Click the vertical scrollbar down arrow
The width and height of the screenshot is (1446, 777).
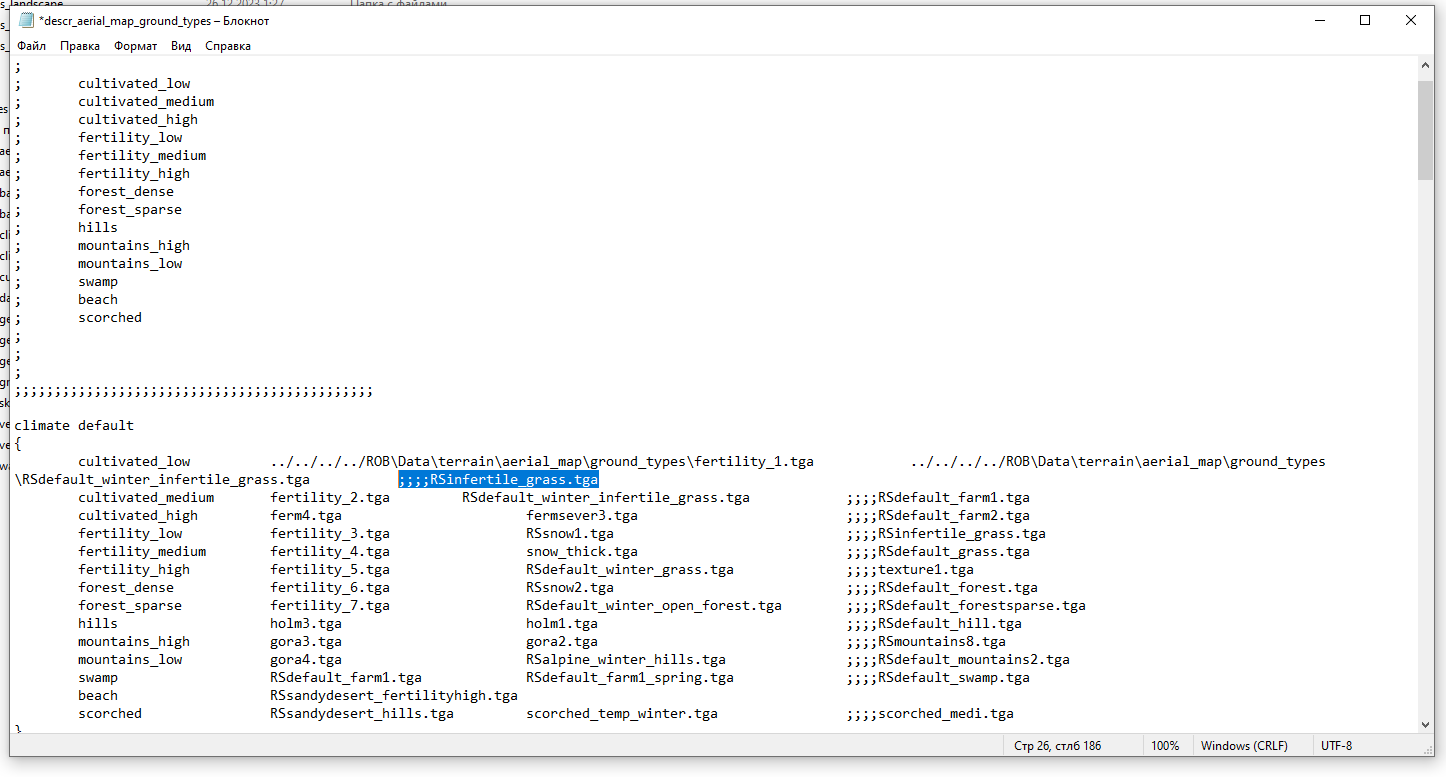pos(1425,724)
